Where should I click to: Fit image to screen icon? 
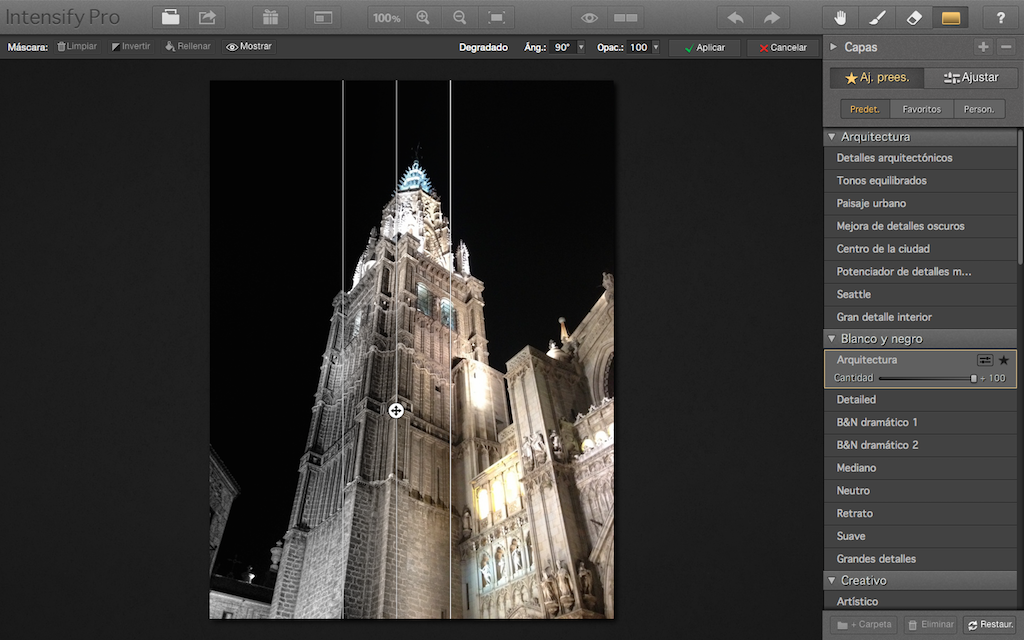tap(496, 18)
